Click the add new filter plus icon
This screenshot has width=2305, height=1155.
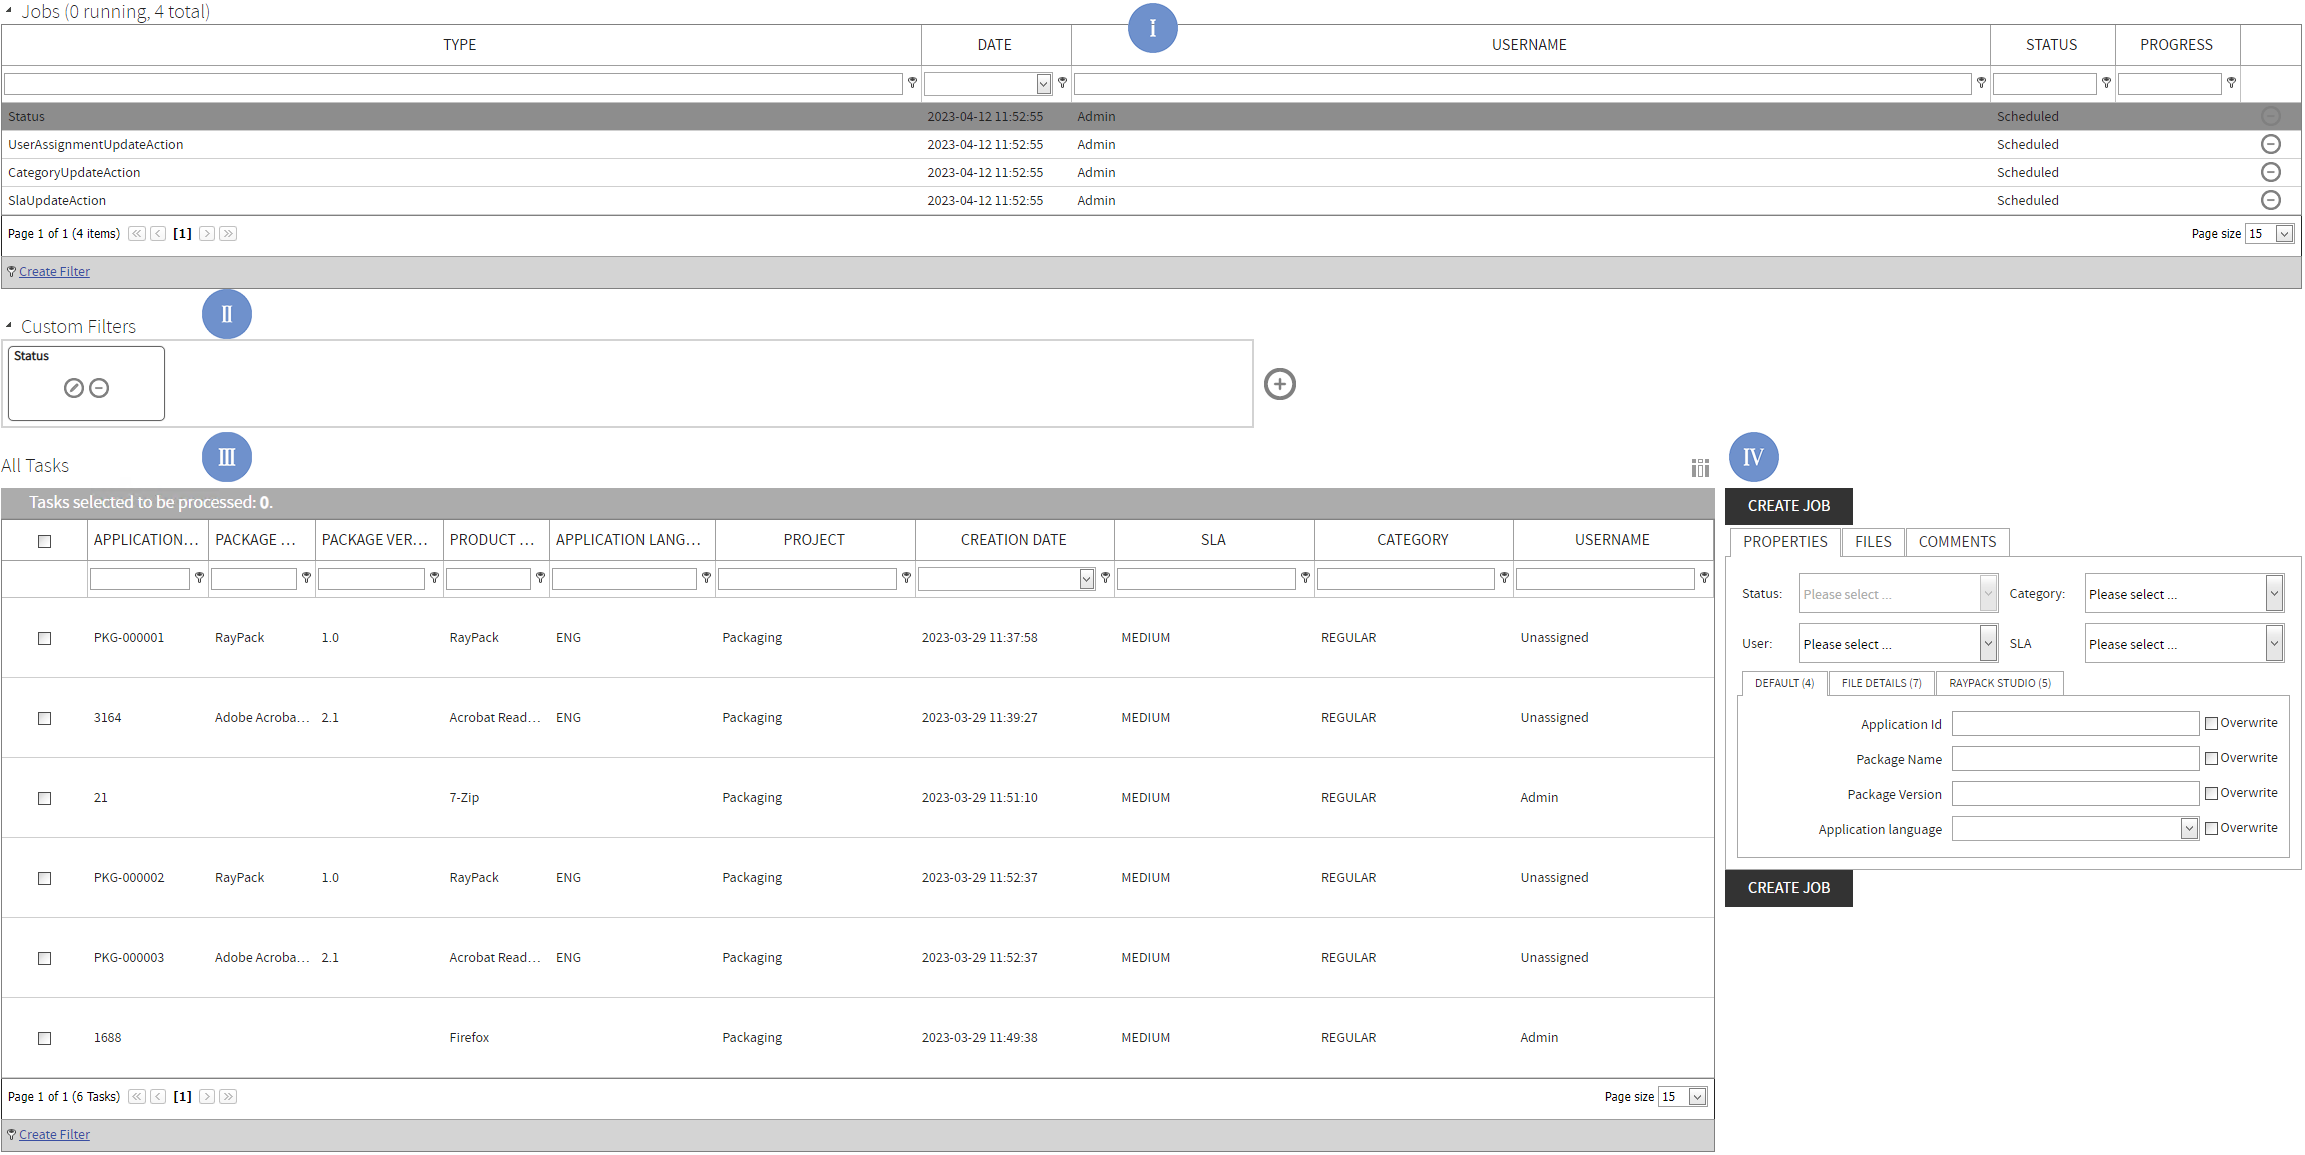point(1278,385)
